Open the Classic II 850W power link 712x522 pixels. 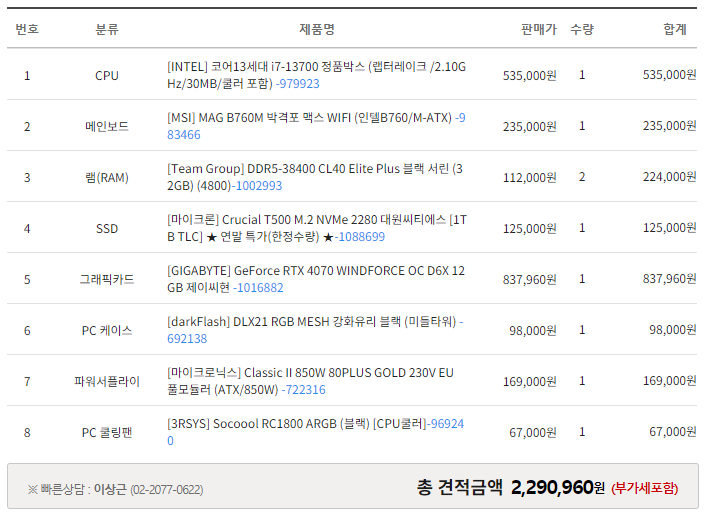[x=311, y=381]
